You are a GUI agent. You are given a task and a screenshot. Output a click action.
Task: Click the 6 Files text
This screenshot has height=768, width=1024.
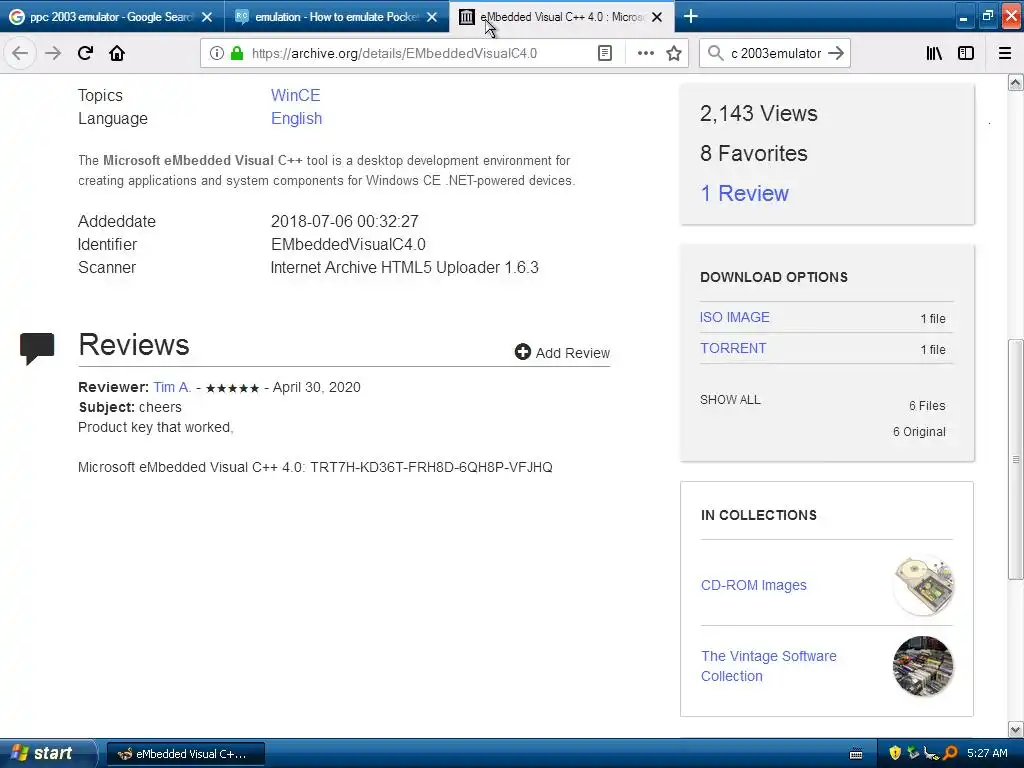click(x=927, y=406)
